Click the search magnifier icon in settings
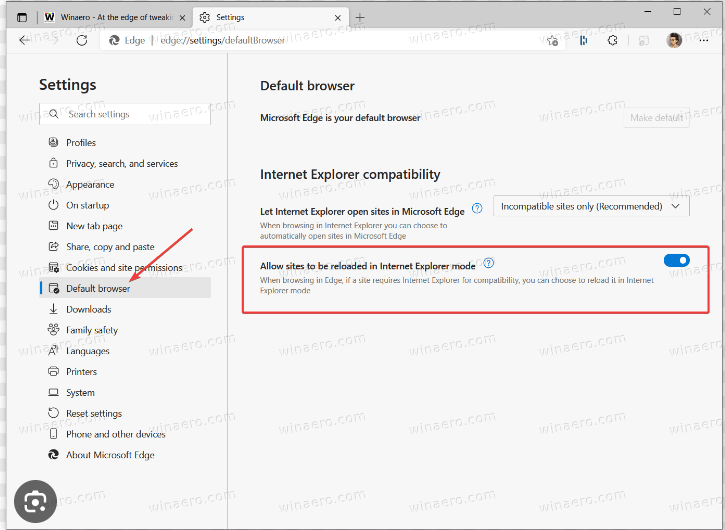Image resolution: width=725 pixels, height=530 pixels. click(54, 114)
